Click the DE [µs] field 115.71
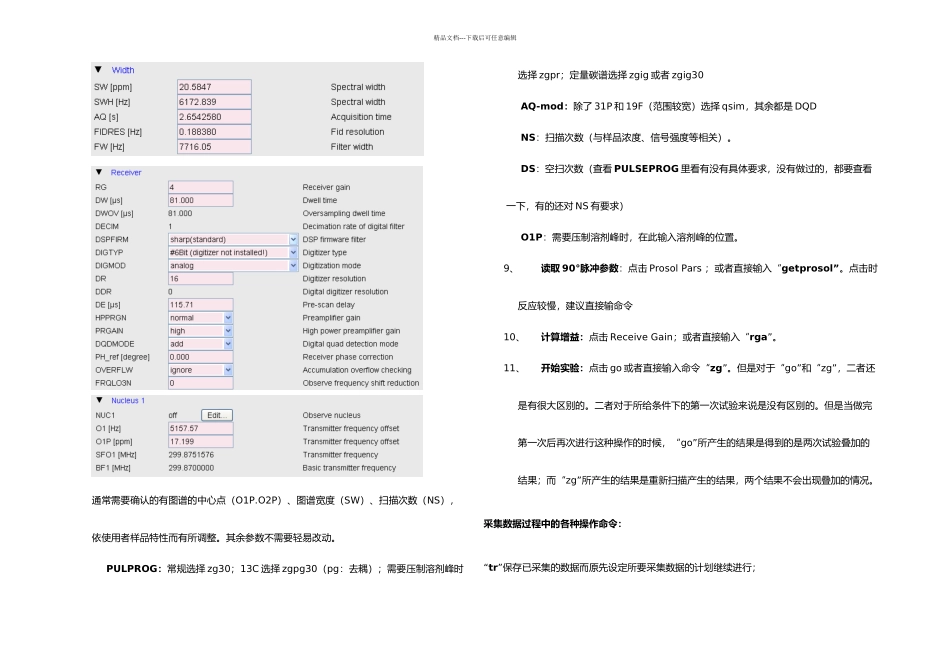 coord(201,305)
